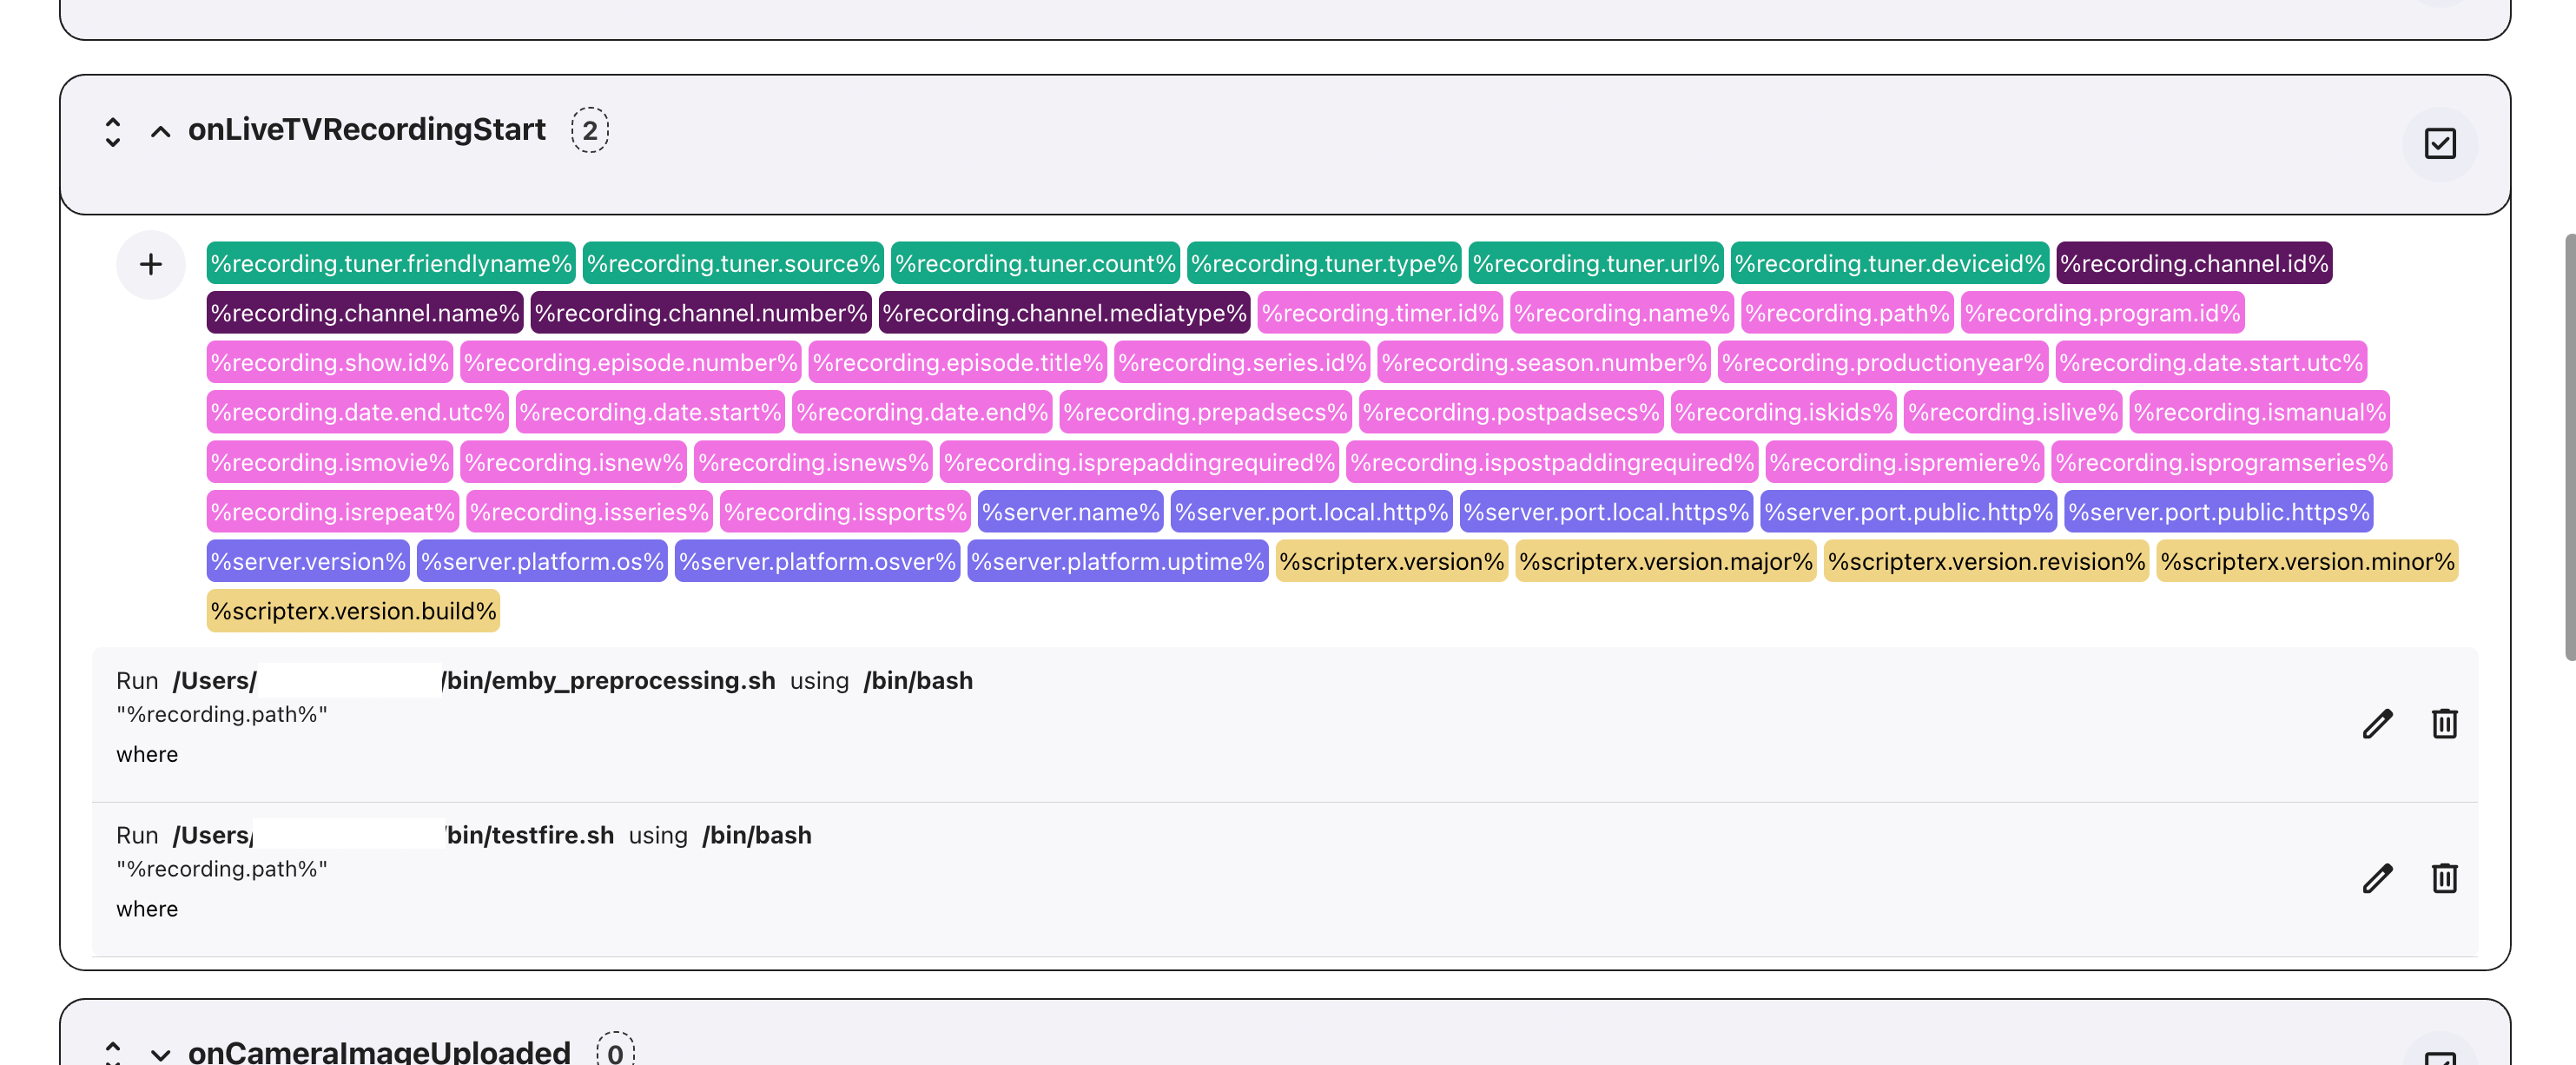Image resolution: width=2576 pixels, height=1065 pixels.
Task: Click the script count badge showing 2
Action: pos(590,130)
